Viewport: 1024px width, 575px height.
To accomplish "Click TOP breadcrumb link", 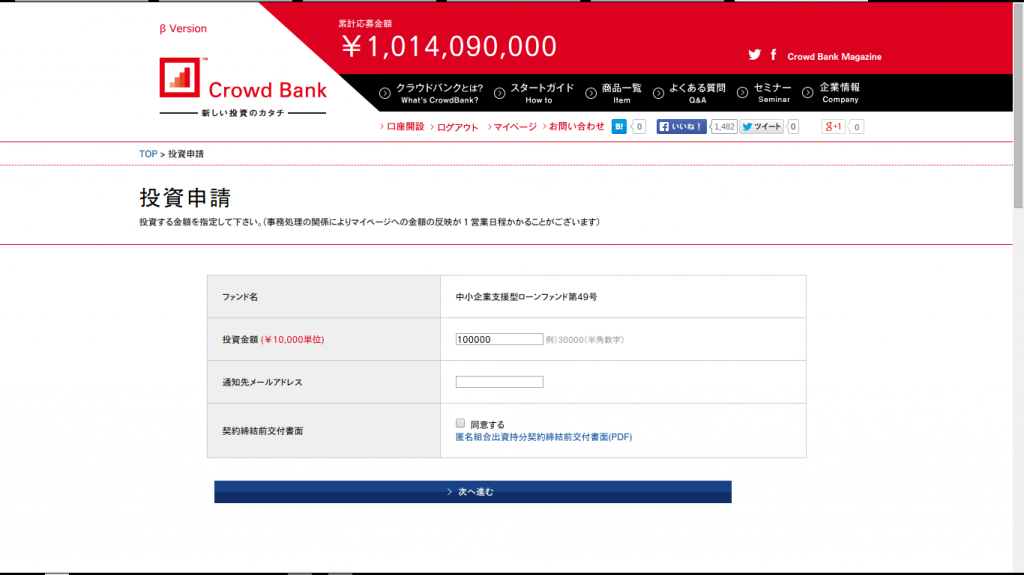I will tap(148, 154).
